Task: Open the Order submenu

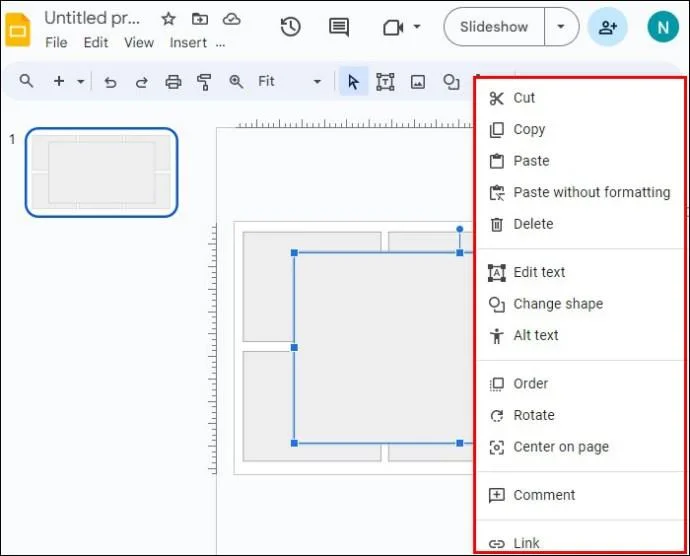Action: tap(580, 384)
